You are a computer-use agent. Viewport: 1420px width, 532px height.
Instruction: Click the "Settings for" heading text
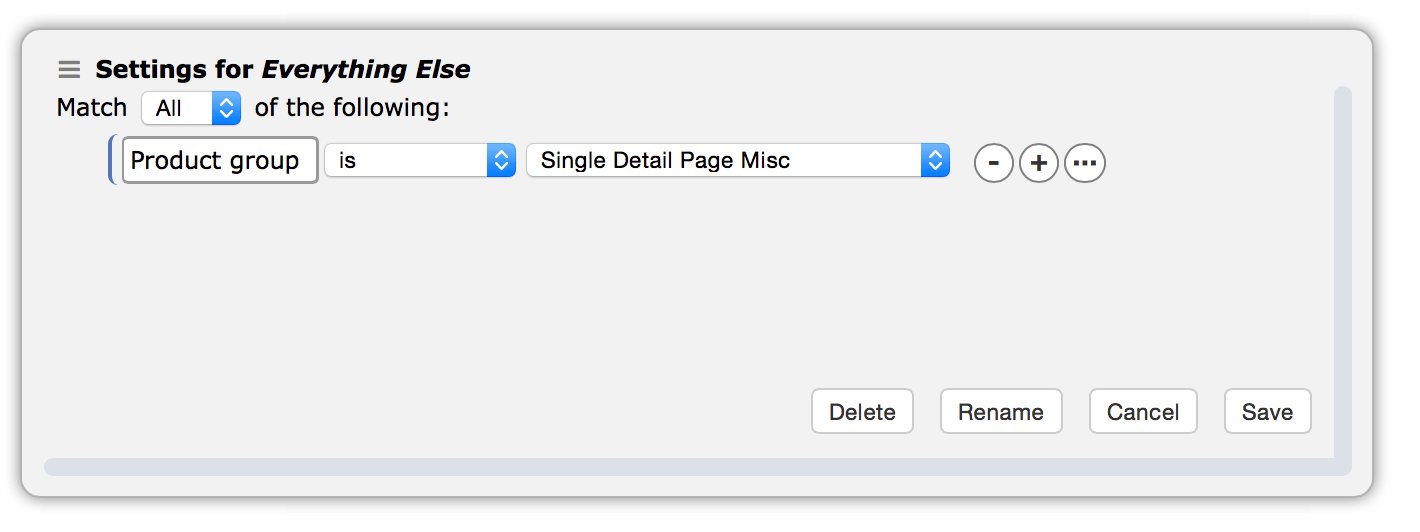coord(175,70)
